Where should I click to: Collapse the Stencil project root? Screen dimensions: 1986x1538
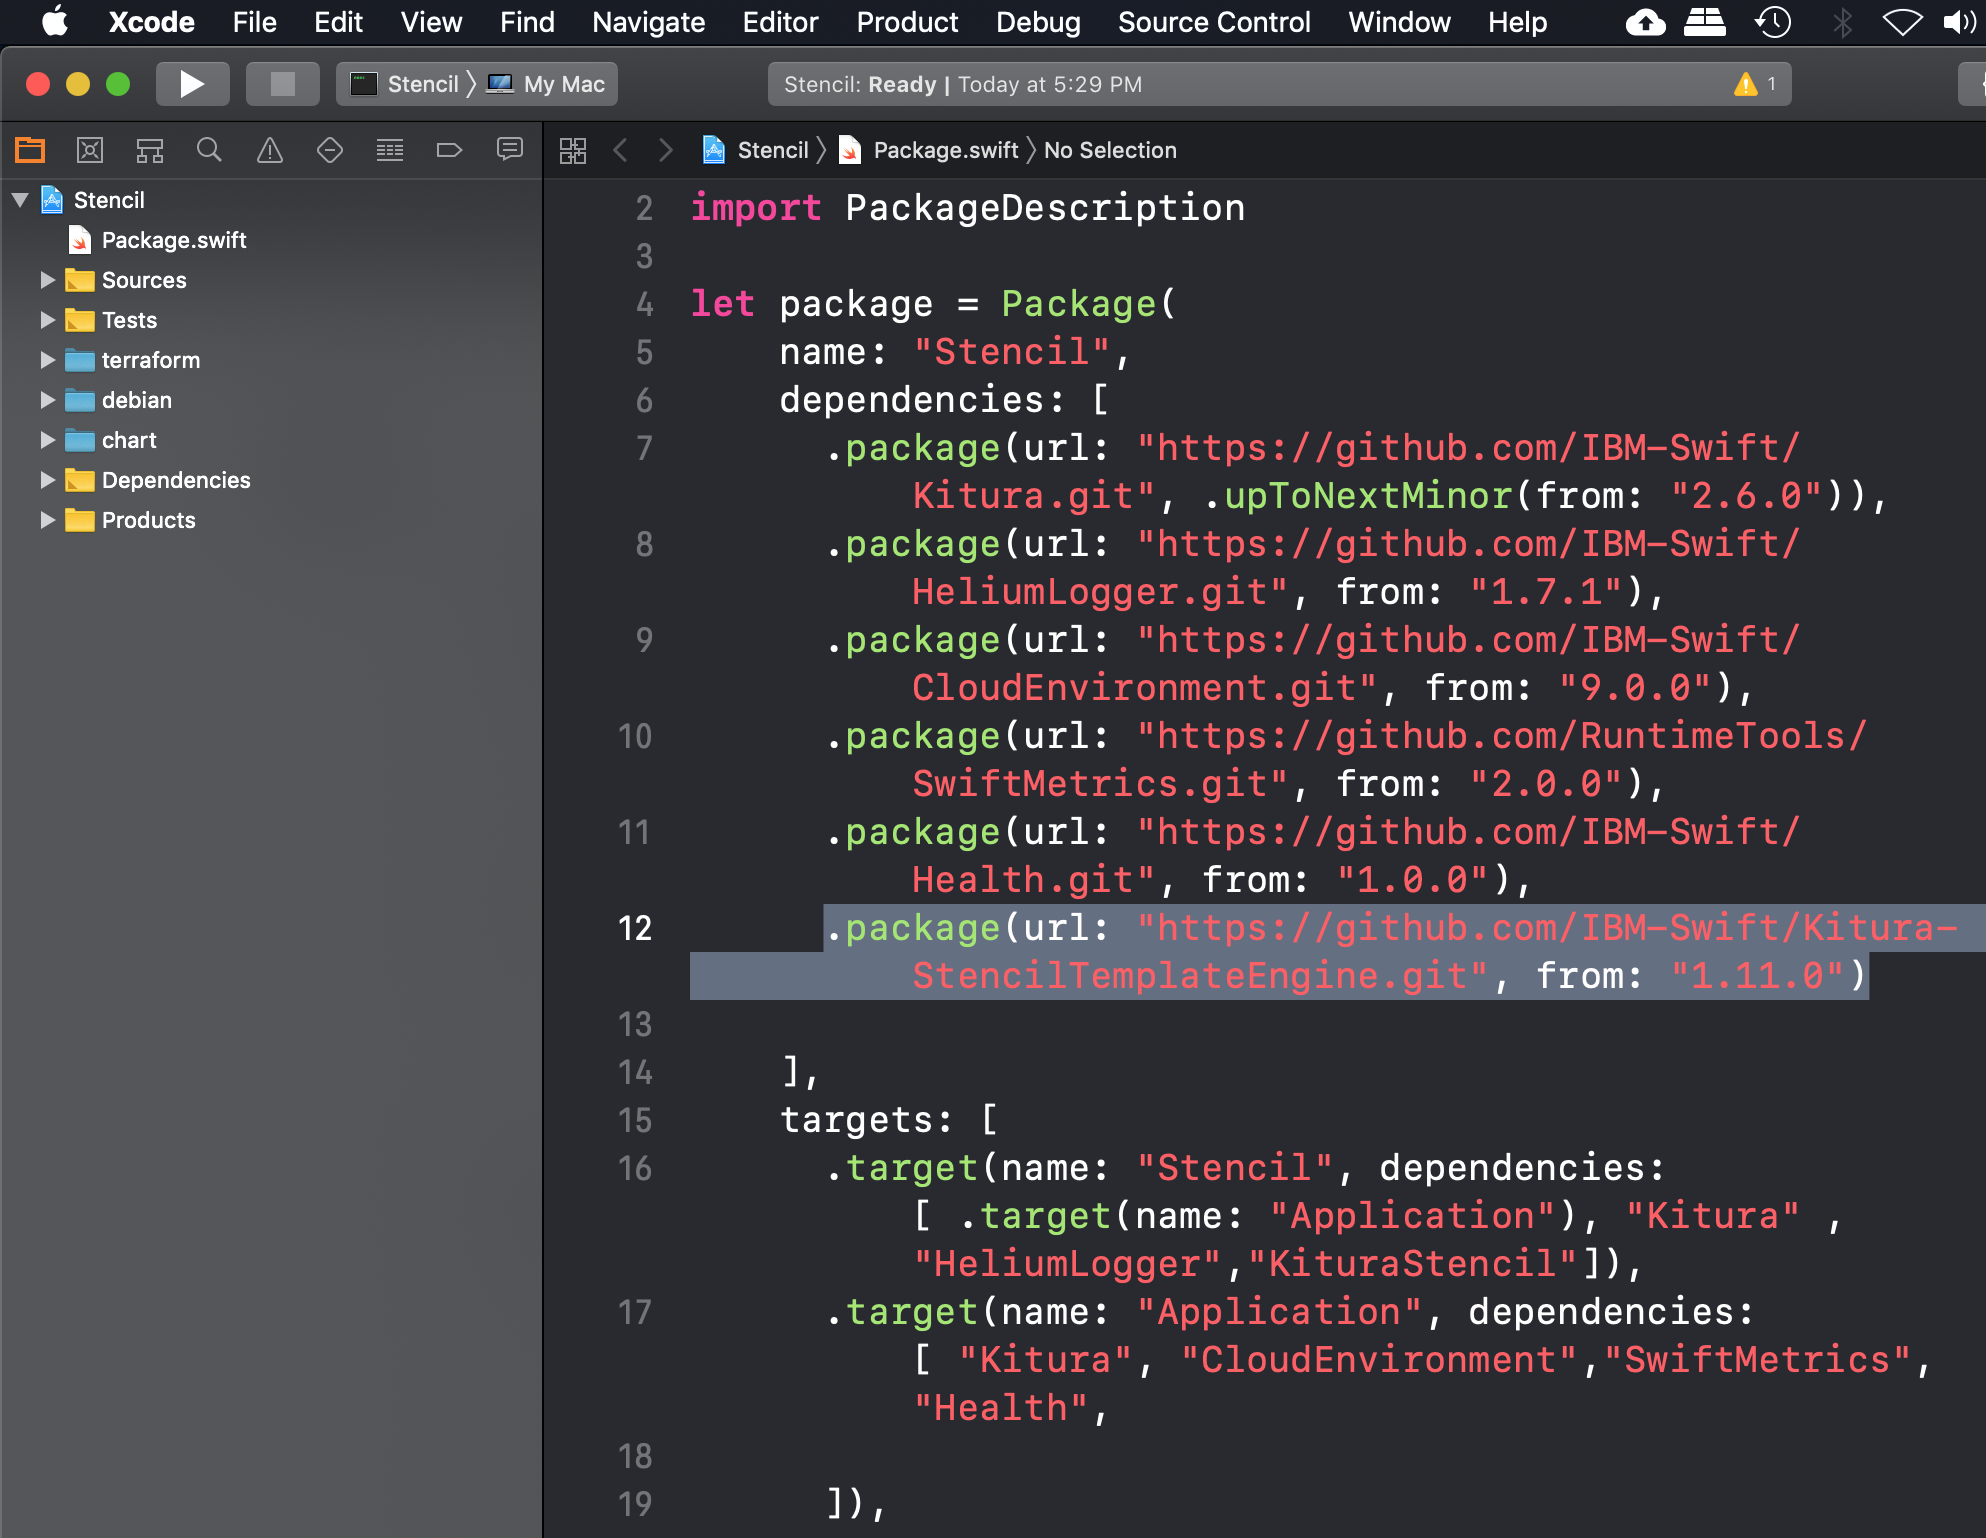click(x=20, y=200)
